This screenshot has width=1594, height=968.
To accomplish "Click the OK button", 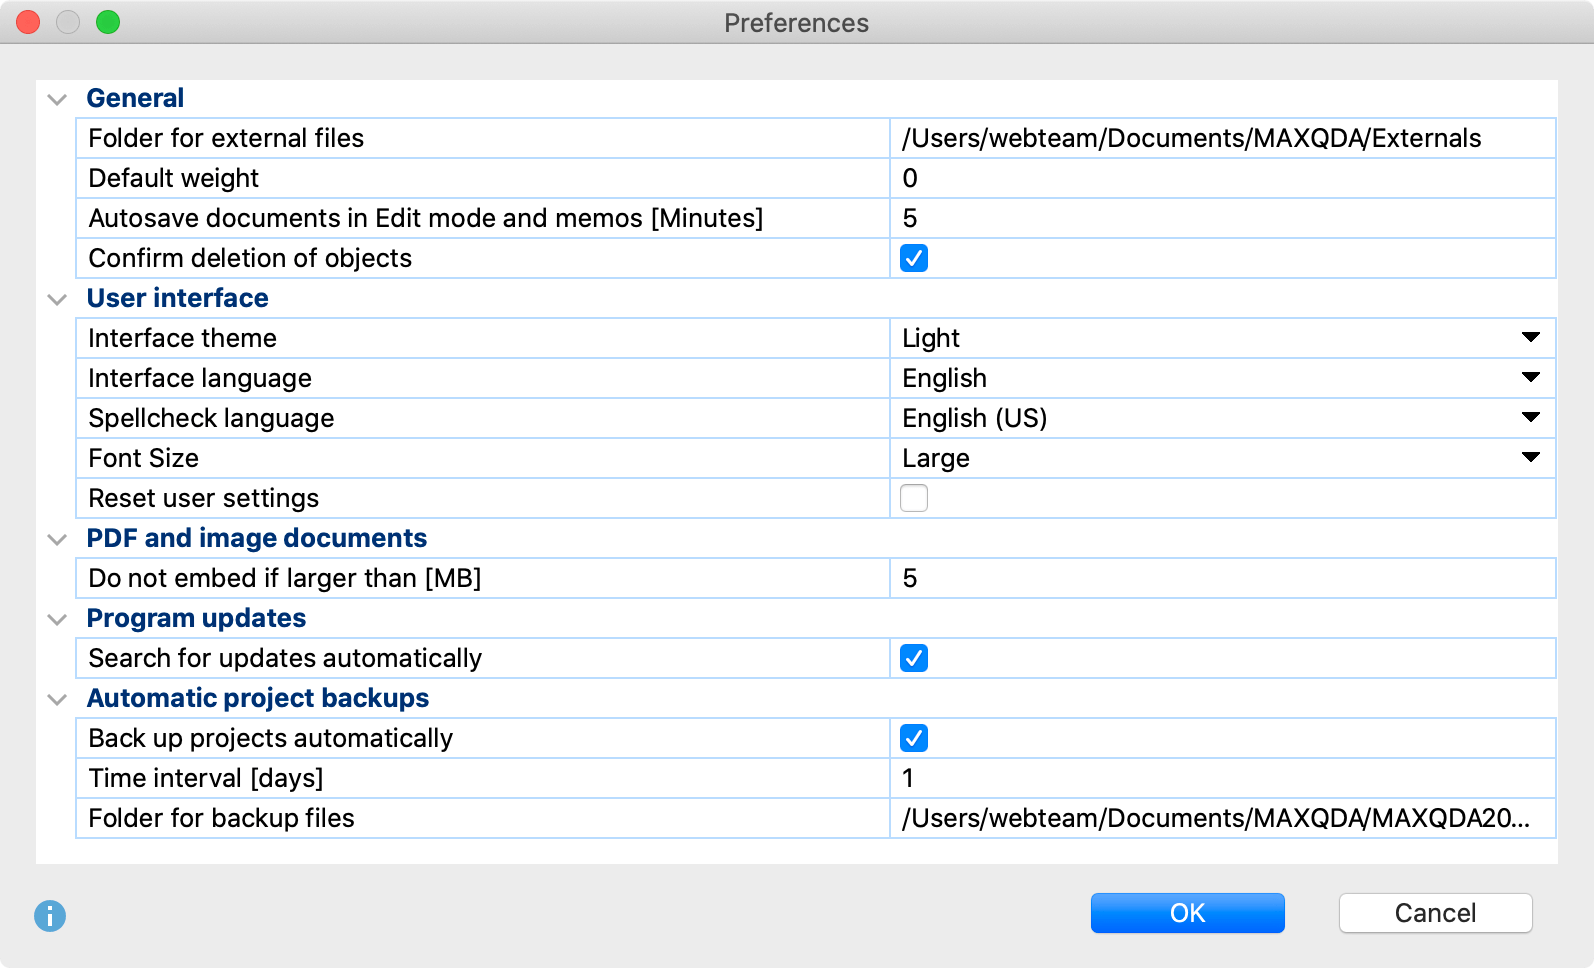I will coord(1187,913).
